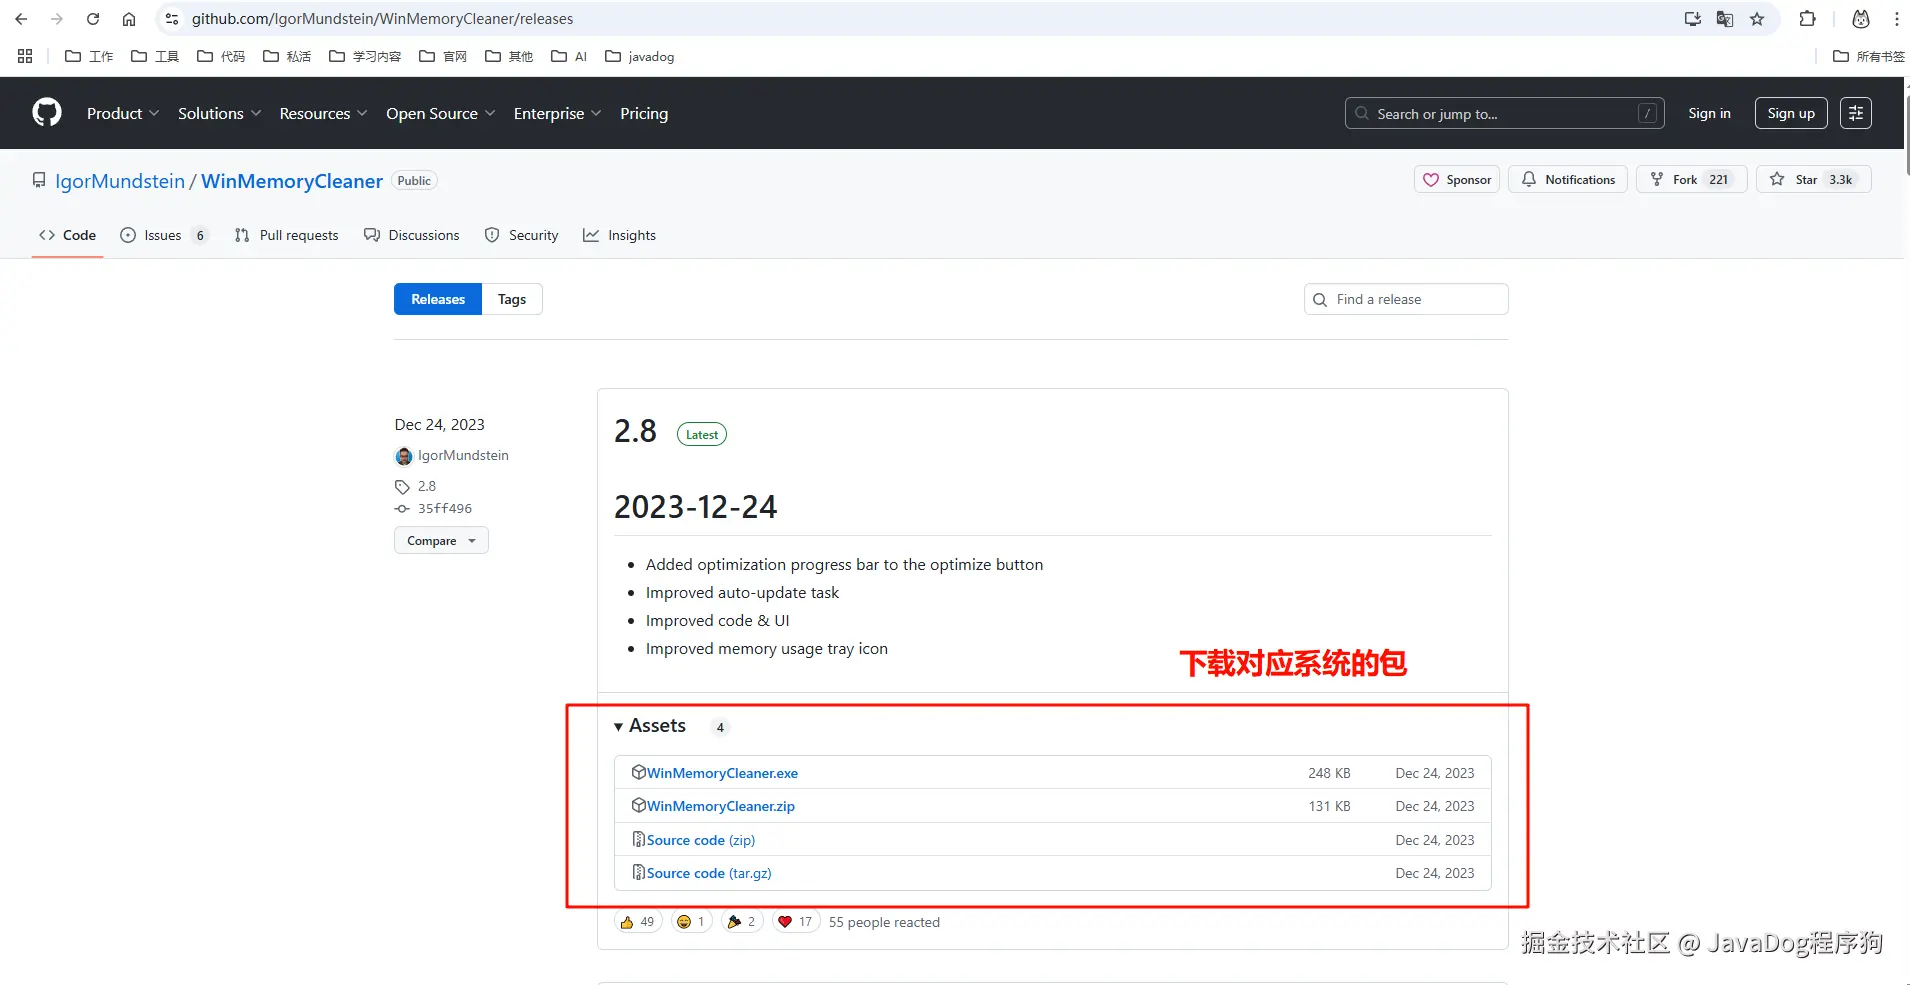Star the WinMemoryCleaner repository
Image resolution: width=1910 pixels, height=985 pixels.
[1813, 179]
